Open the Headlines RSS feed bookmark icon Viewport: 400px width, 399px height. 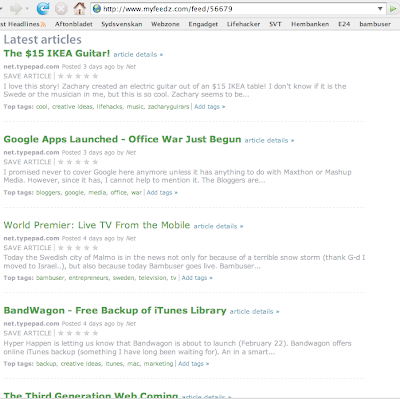tap(43, 24)
